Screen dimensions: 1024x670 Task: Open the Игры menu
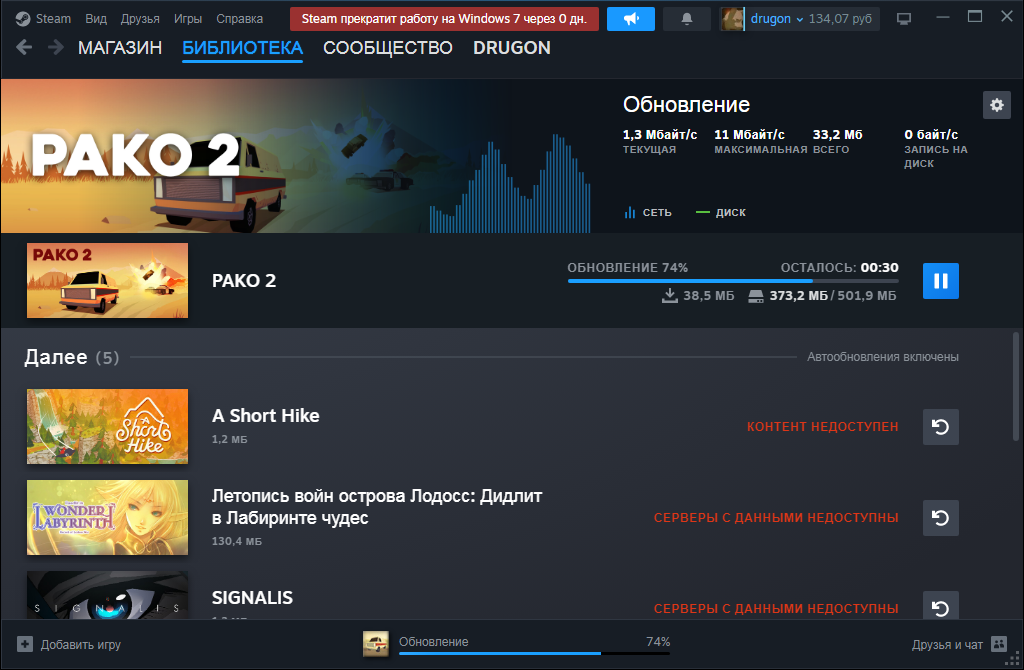[x=187, y=19]
